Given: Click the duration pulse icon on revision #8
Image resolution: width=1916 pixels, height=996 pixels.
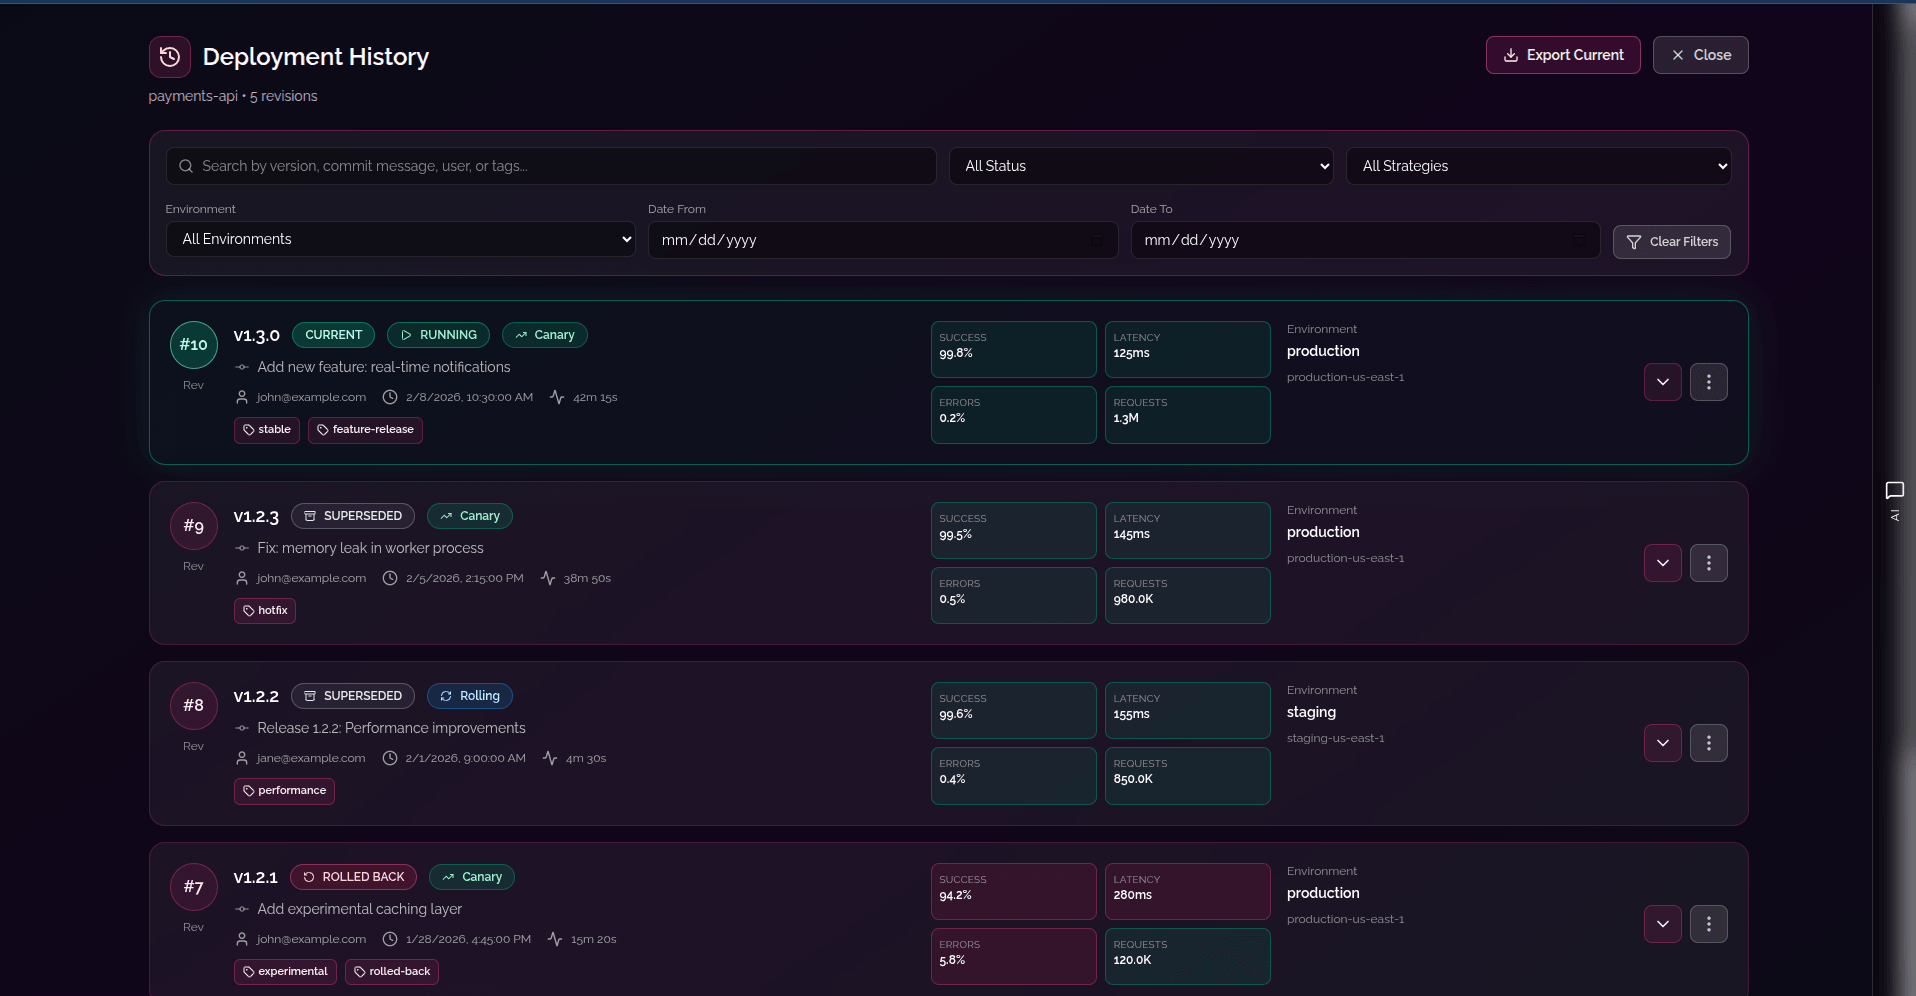Looking at the screenshot, I should 548,758.
